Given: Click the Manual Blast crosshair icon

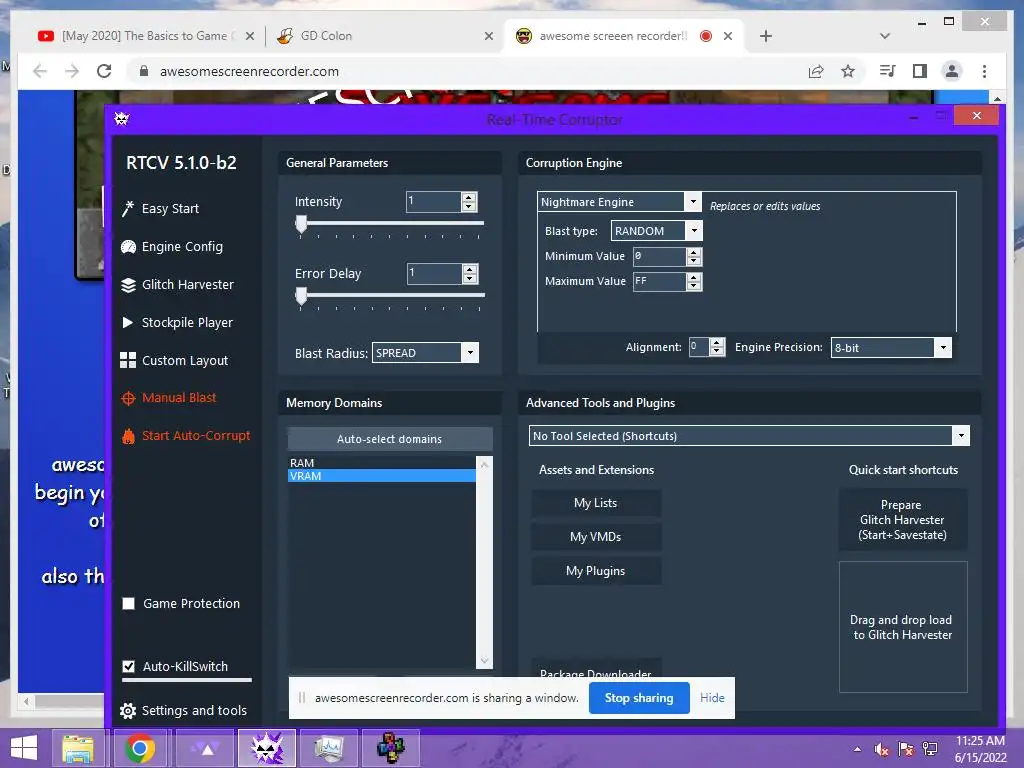Looking at the screenshot, I should coord(128,398).
